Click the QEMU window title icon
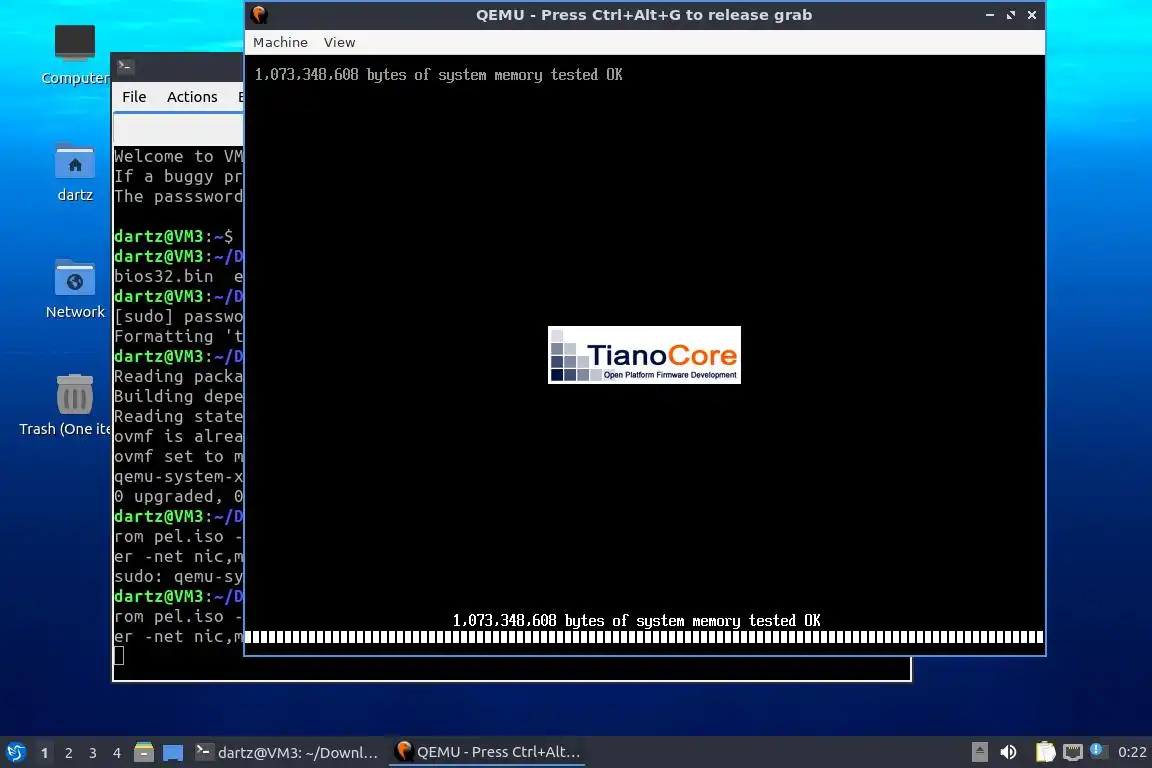Image resolution: width=1152 pixels, height=768 pixels. click(259, 15)
